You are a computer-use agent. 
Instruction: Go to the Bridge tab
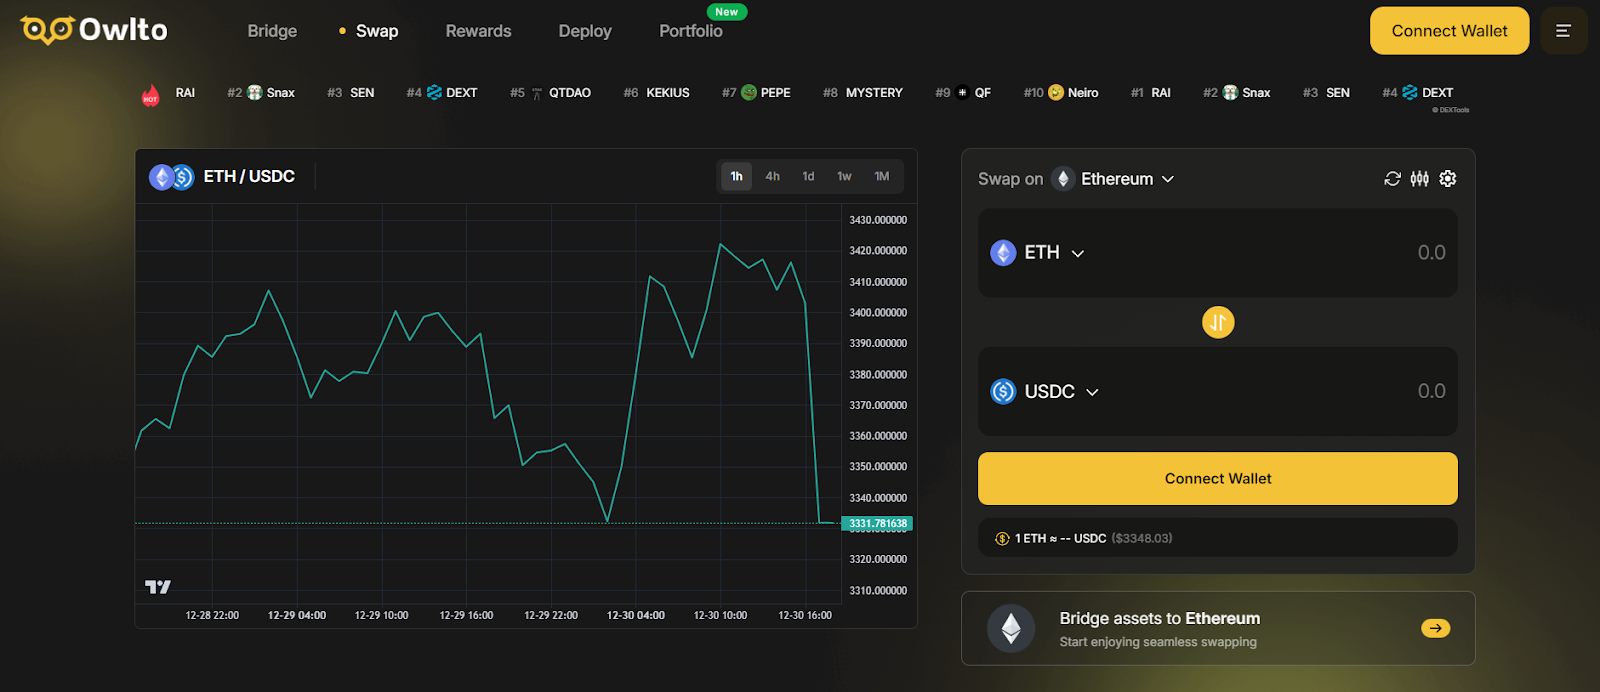pos(272,31)
